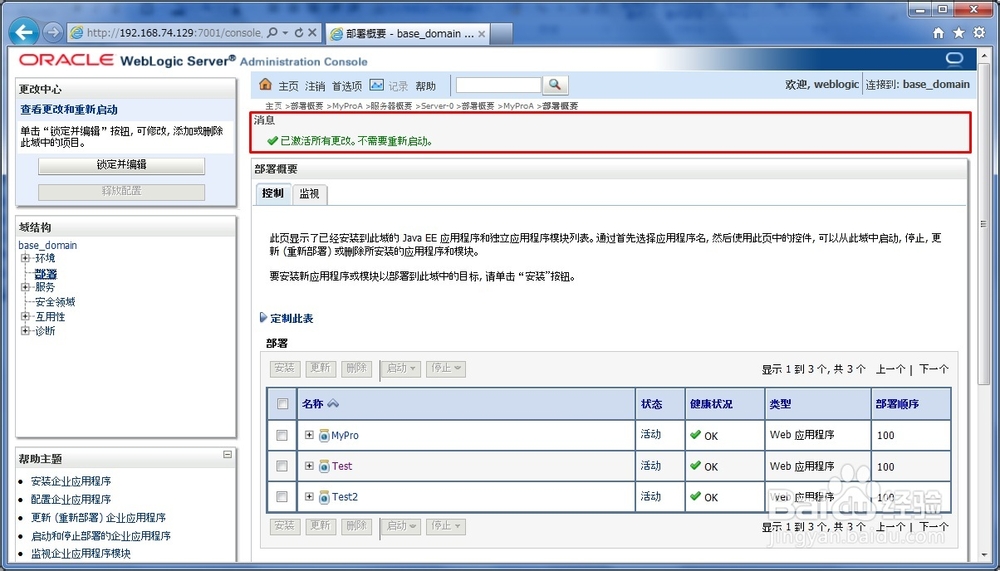
Task: Click the page vertical scrollbar thumb
Action: pyautogui.click(x=983, y=223)
